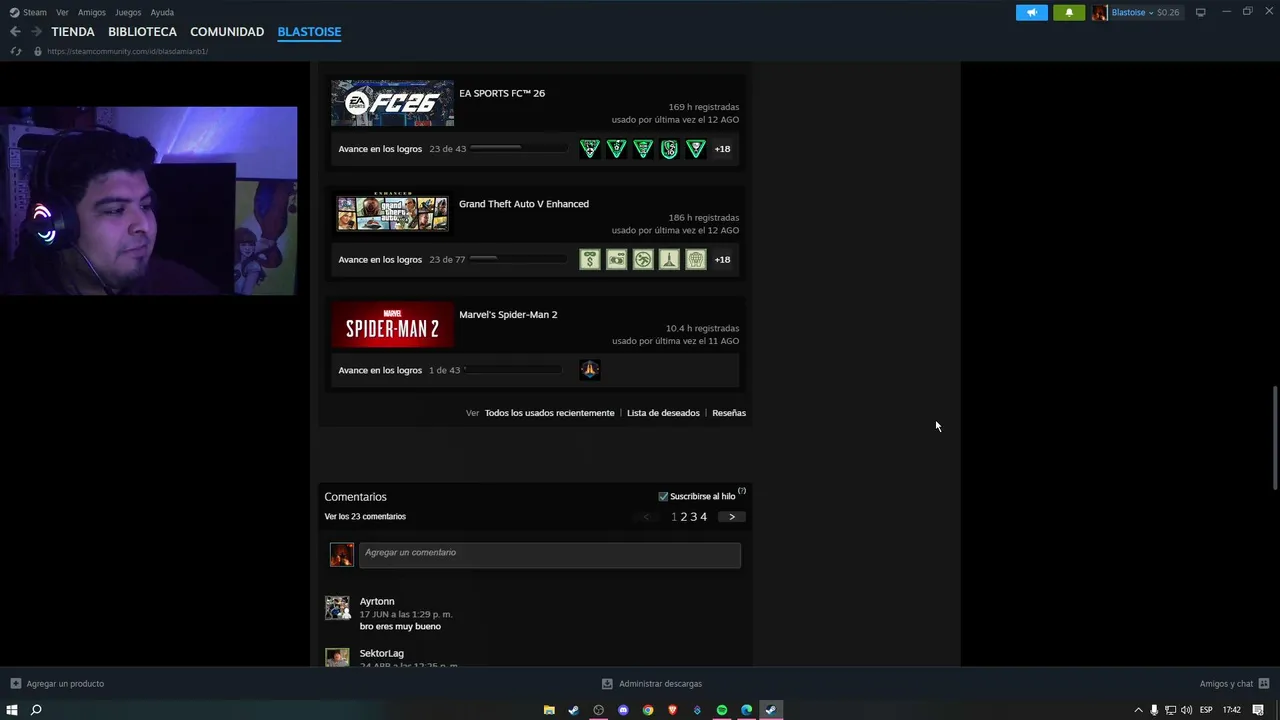The image size is (1280, 720).
Task: Open the Ver menu
Action: tap(62, 12)
